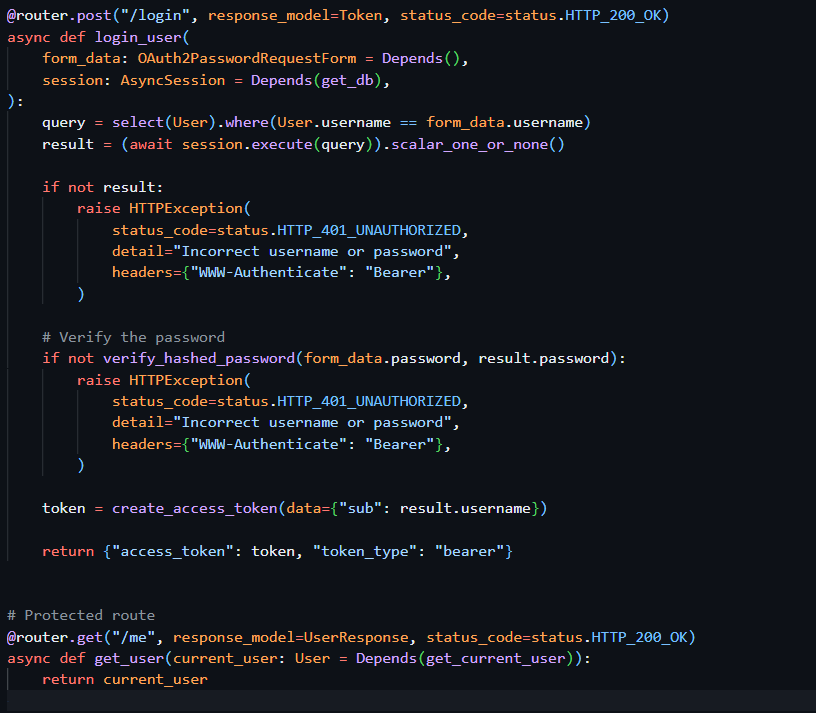Select the AsyncSession type annotation
The image size is (816, 713).
(173, 80)
